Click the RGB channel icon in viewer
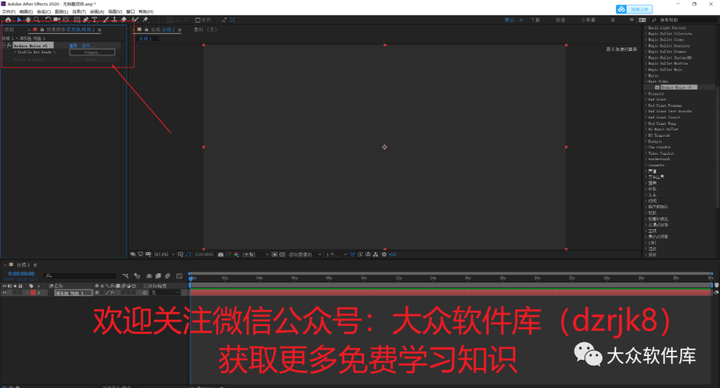720x388 pixels. pos(236,254)
